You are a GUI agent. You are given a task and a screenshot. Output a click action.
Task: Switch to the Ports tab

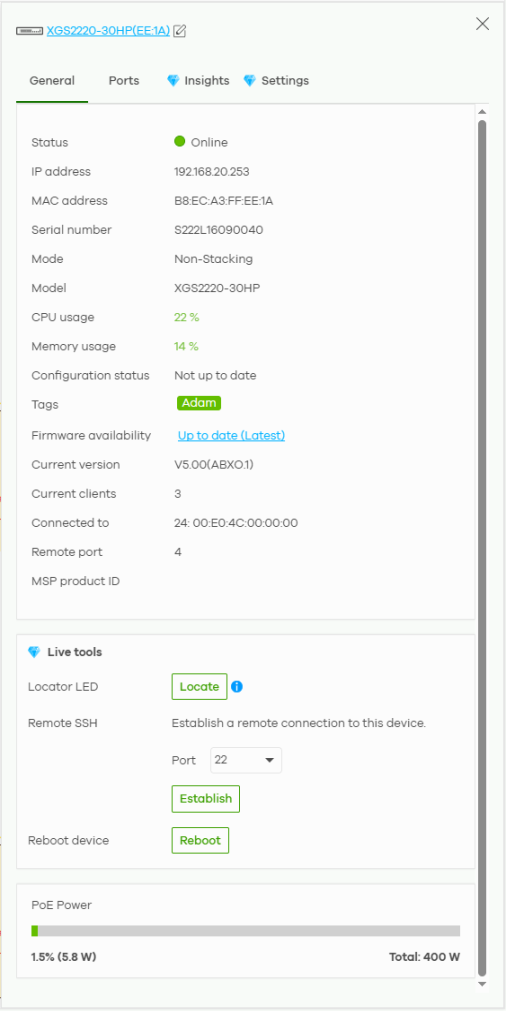[124, 81]
